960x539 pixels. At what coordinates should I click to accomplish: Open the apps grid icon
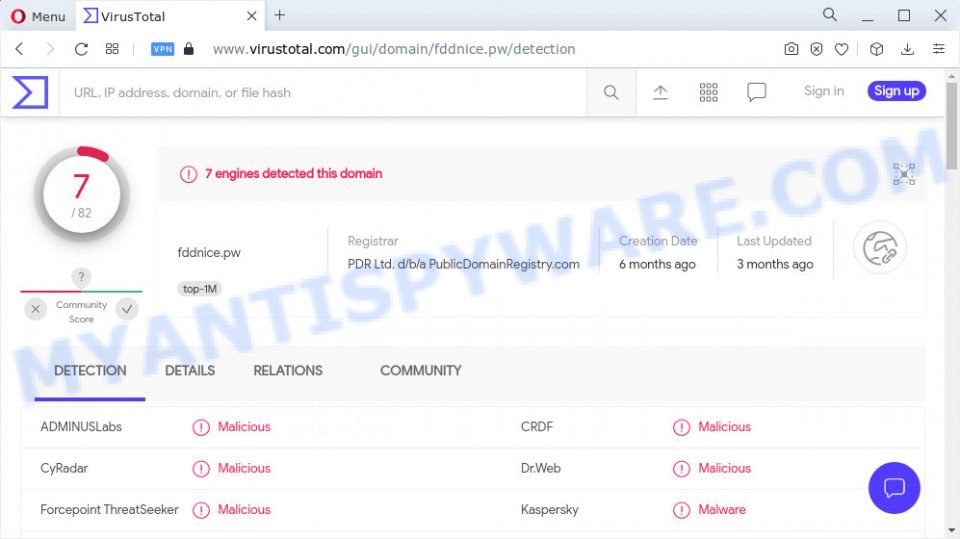(x=708, y=92)
